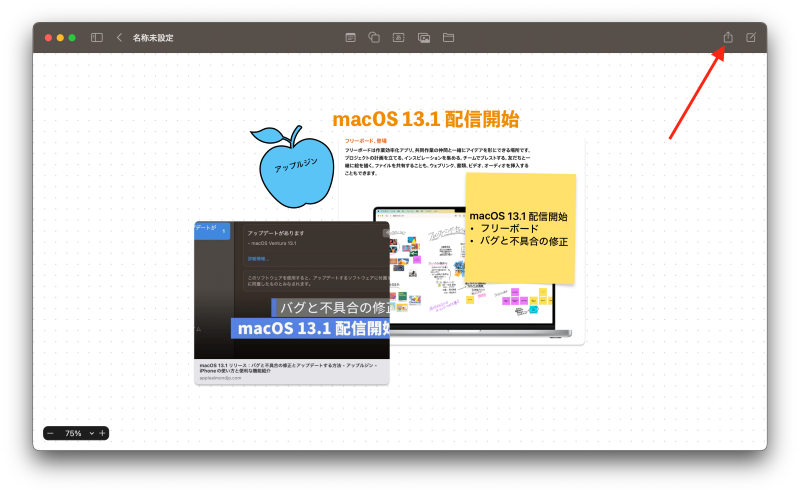
Task: Insert photo or video media icon
Action: click(x=423, y=37)
